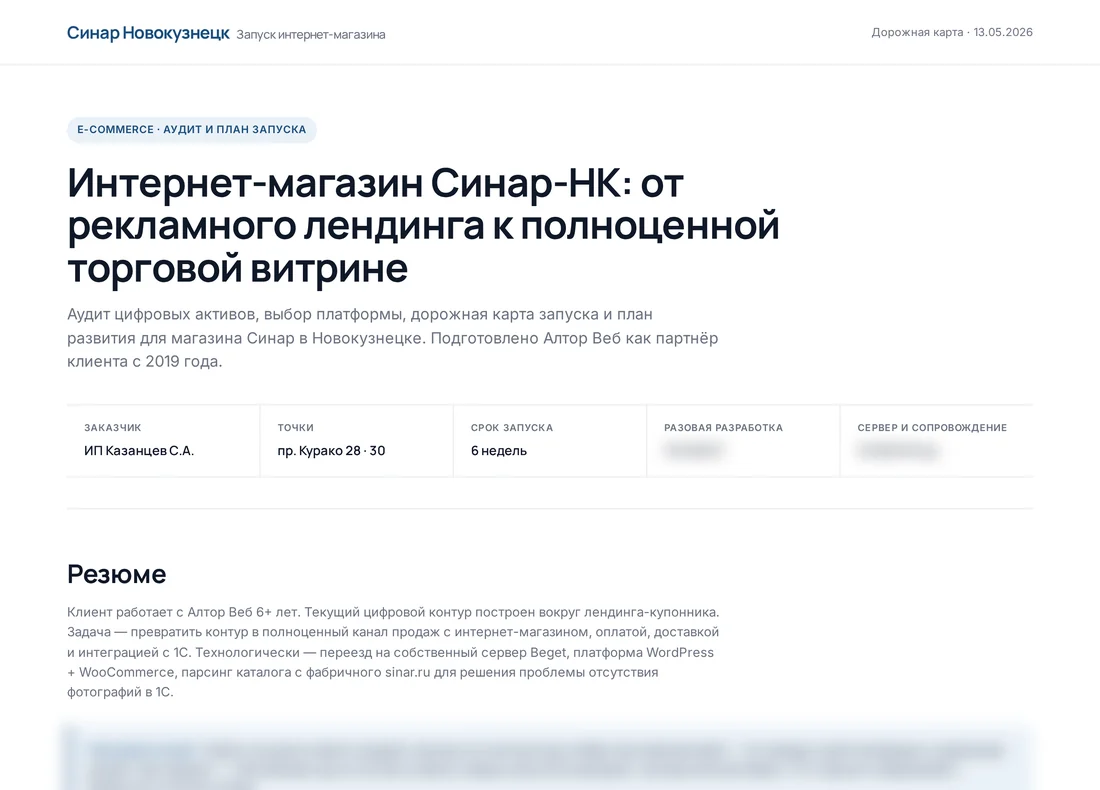This screenshot has width=1100, height=790.
Task: Click the Резюме section heading
Action: pyautogui.click(x=116, y=574)
